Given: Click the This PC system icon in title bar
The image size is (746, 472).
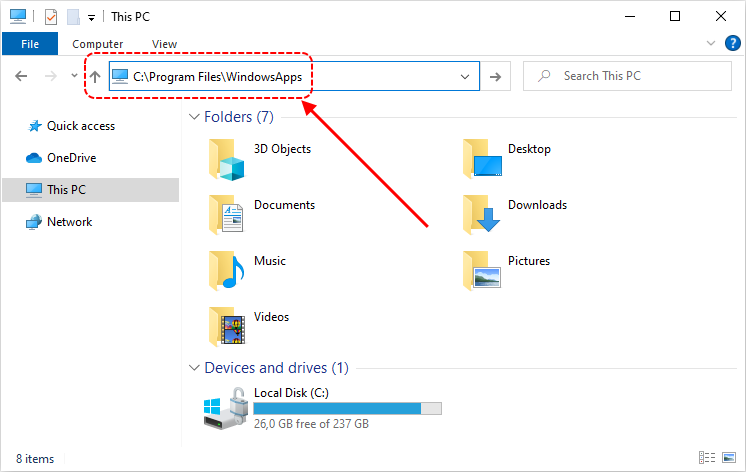Looking at the screenshot, I should [x=18, y=16].
